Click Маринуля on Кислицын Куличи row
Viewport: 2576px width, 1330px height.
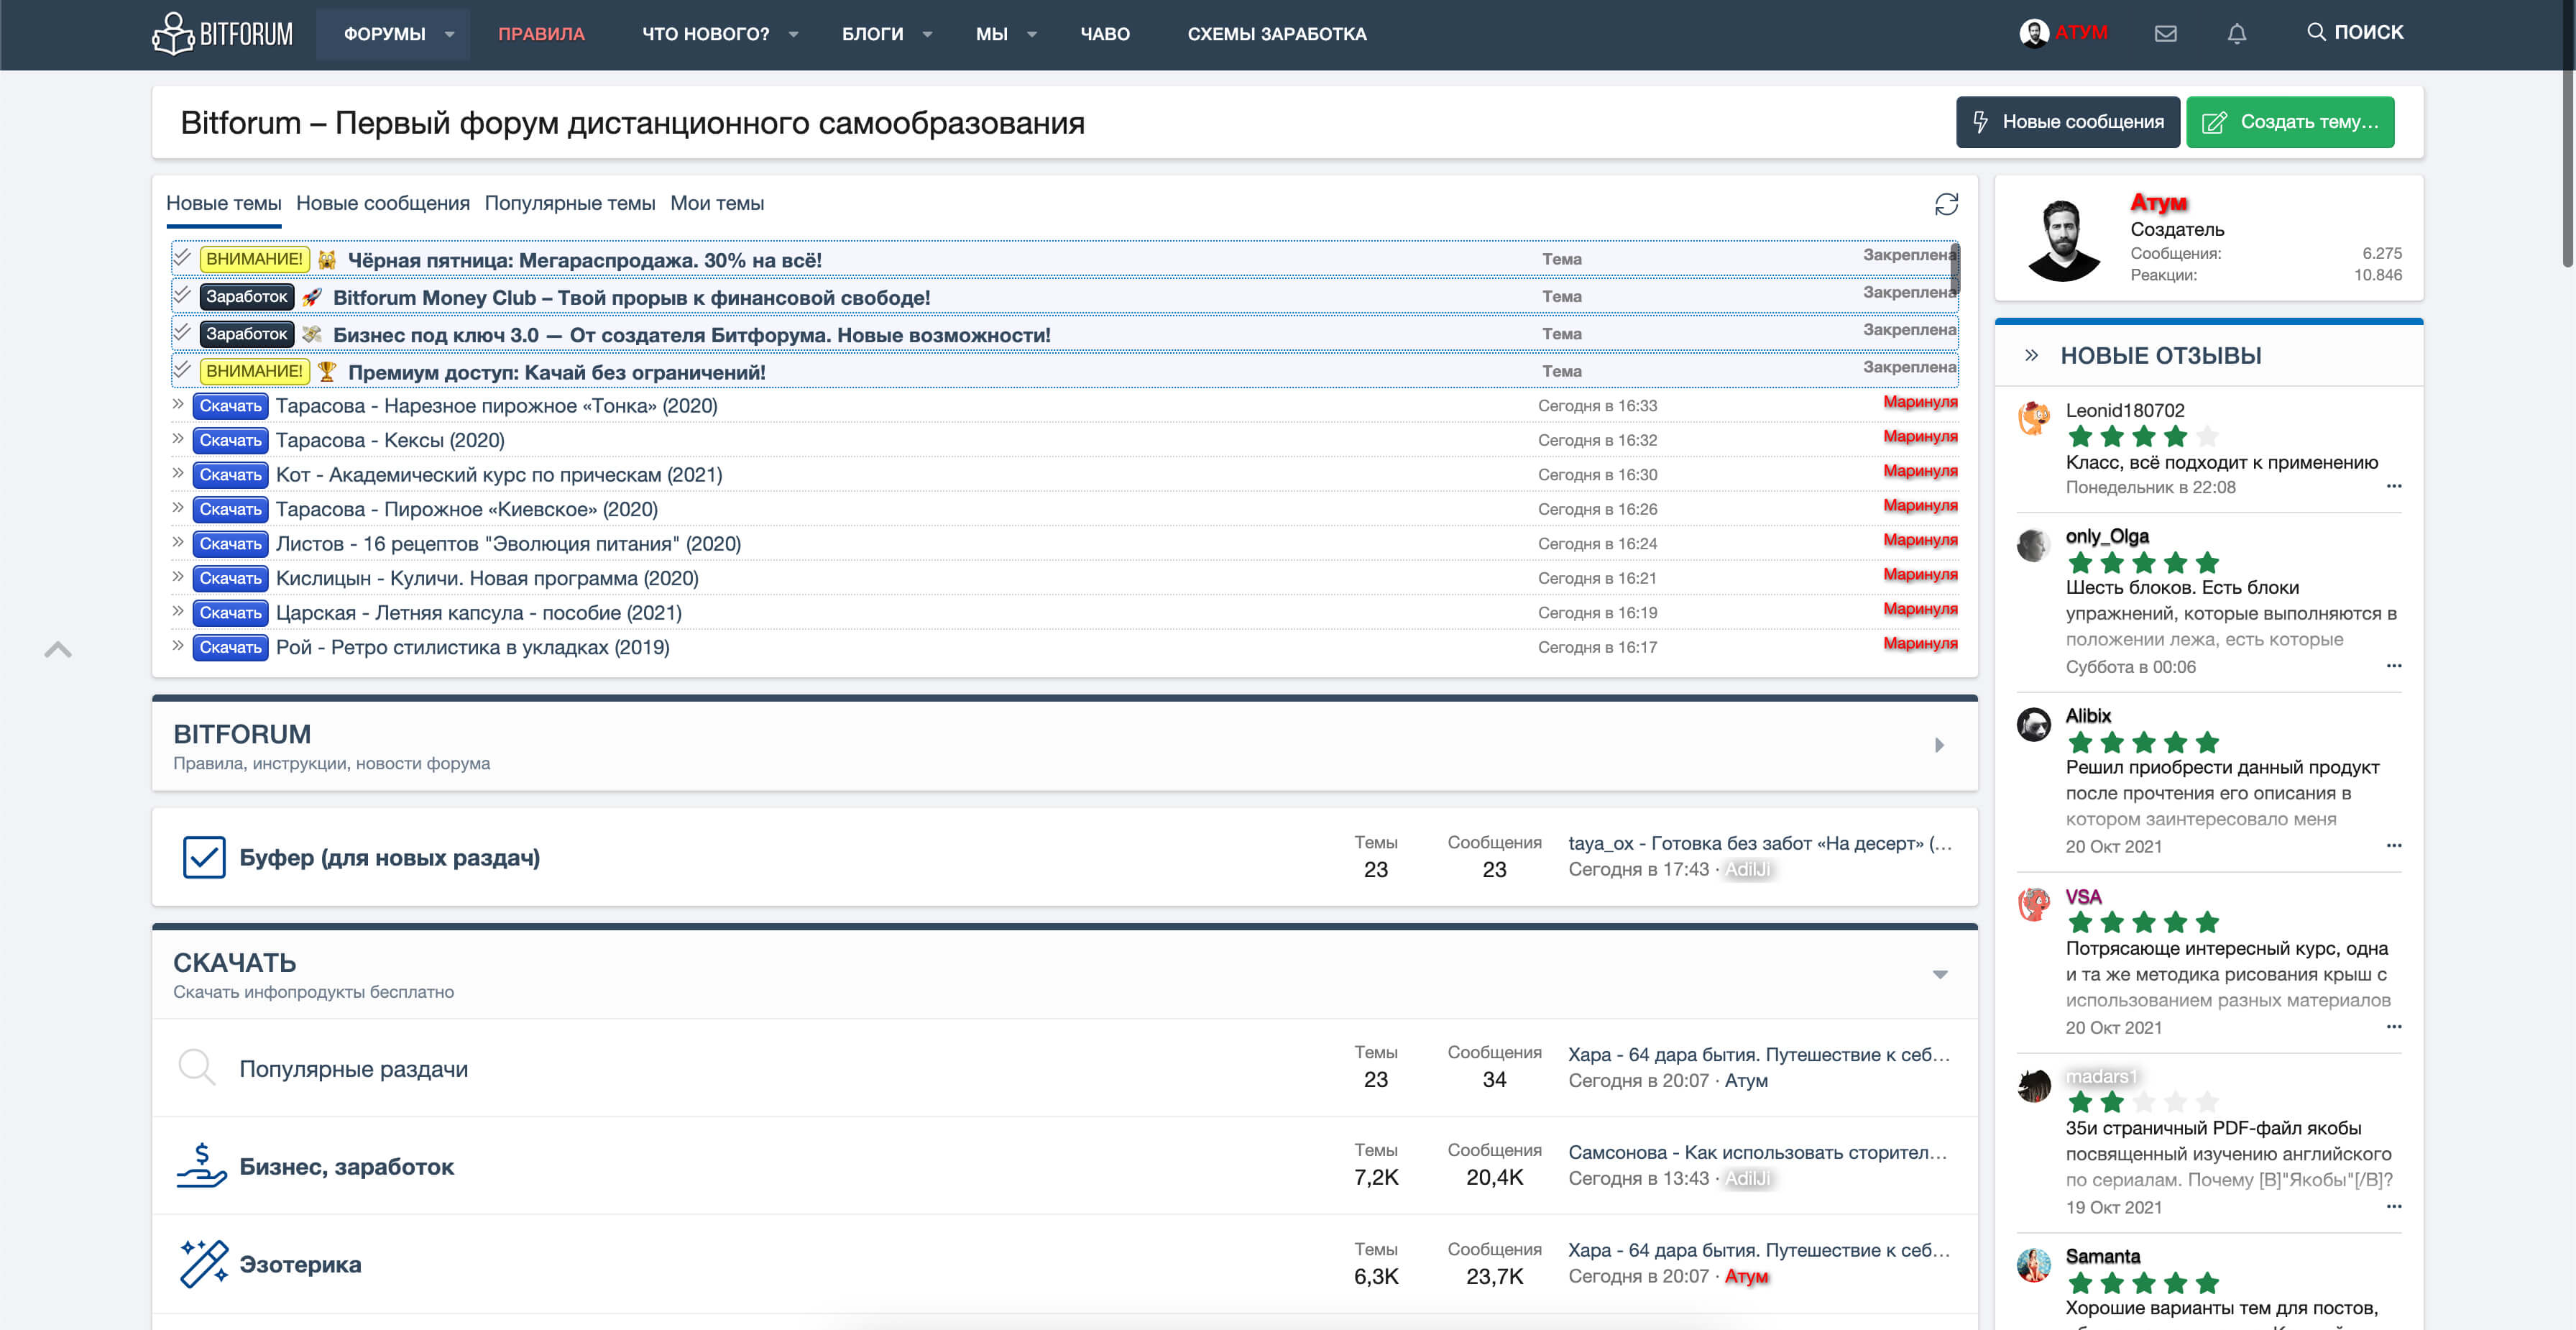pyautogui.click(x=1920, y=574)
